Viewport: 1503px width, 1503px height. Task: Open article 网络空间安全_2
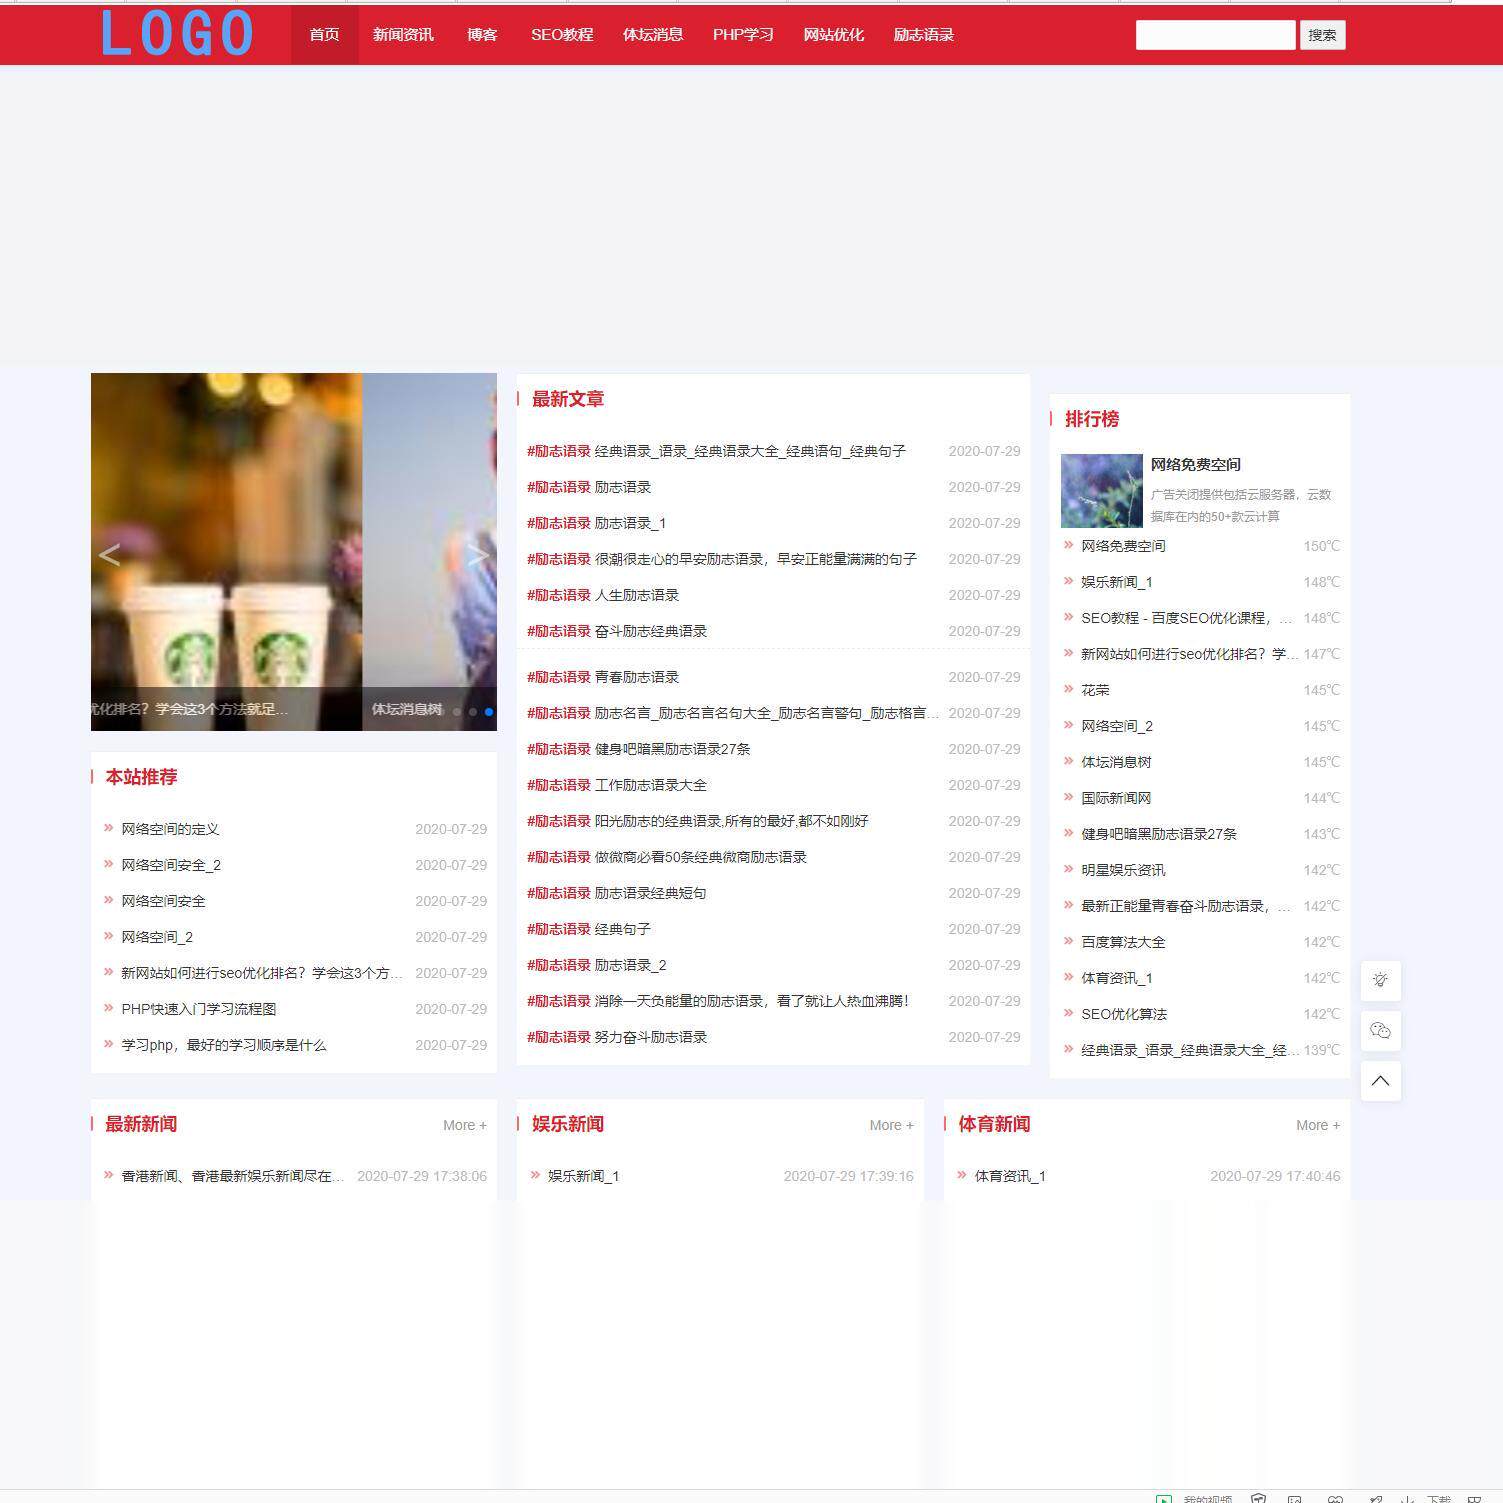click(x=171, y=865)
